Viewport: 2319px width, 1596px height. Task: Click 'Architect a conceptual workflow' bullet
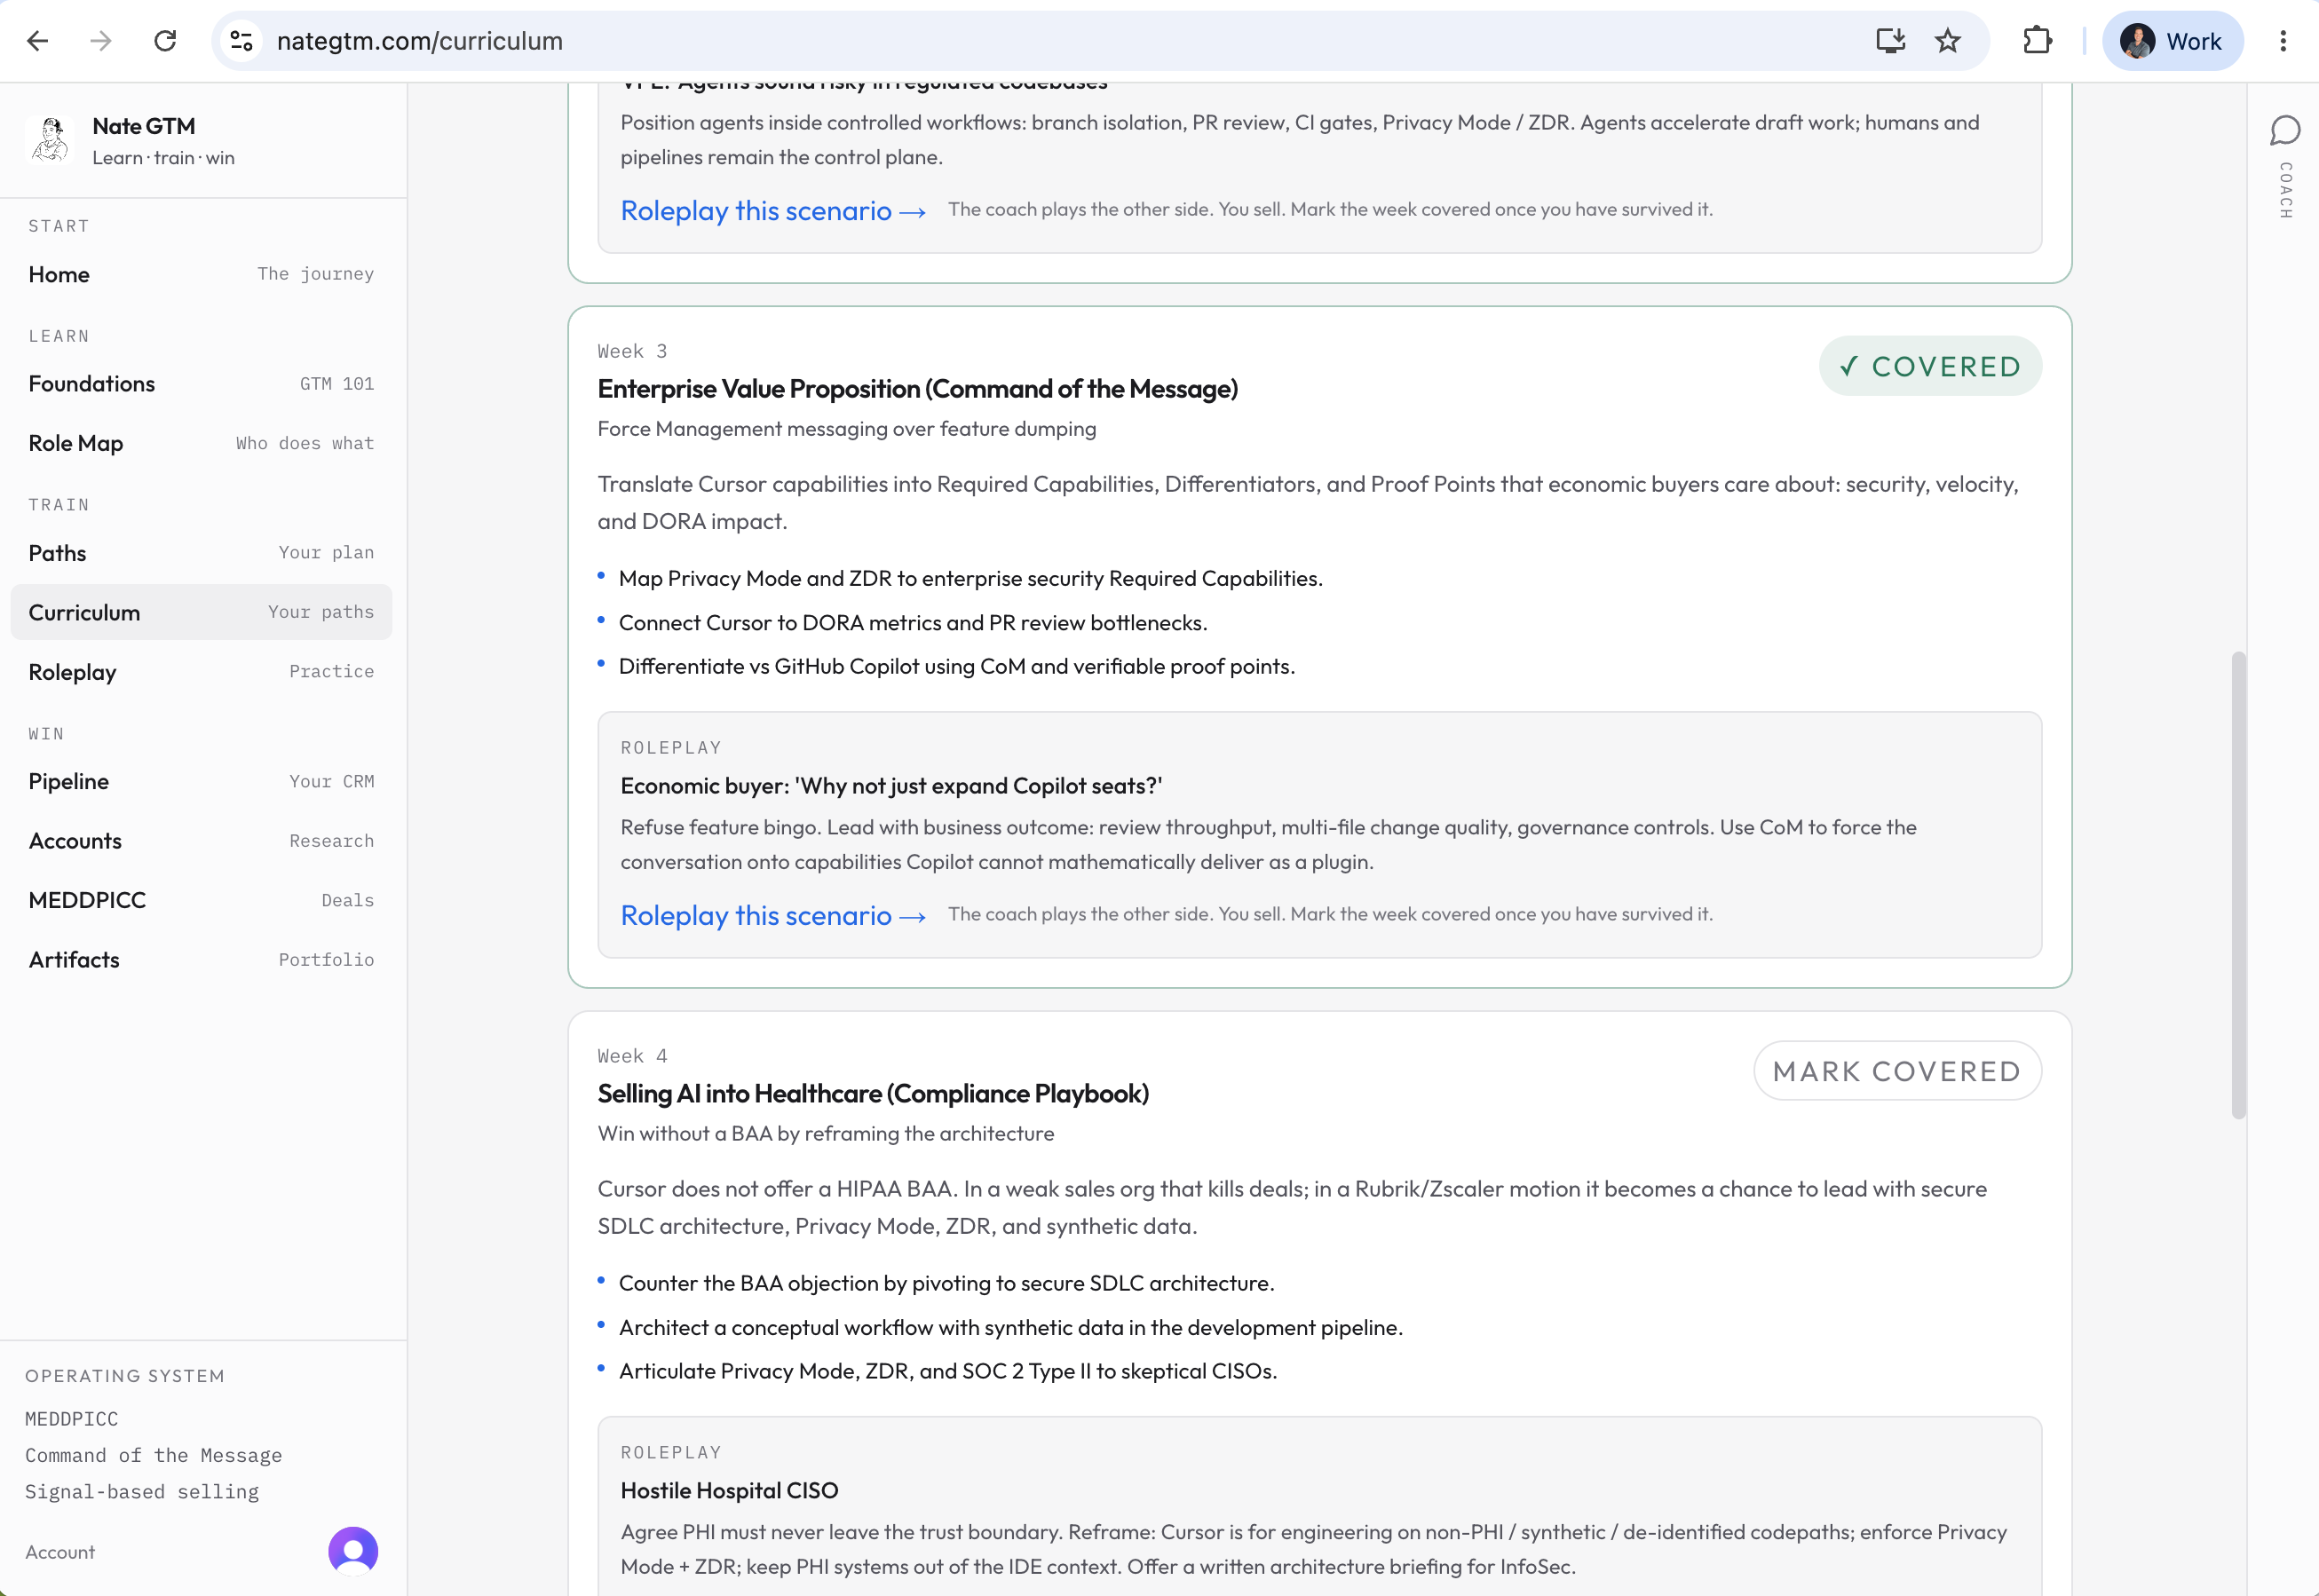pos(1011,1327)
